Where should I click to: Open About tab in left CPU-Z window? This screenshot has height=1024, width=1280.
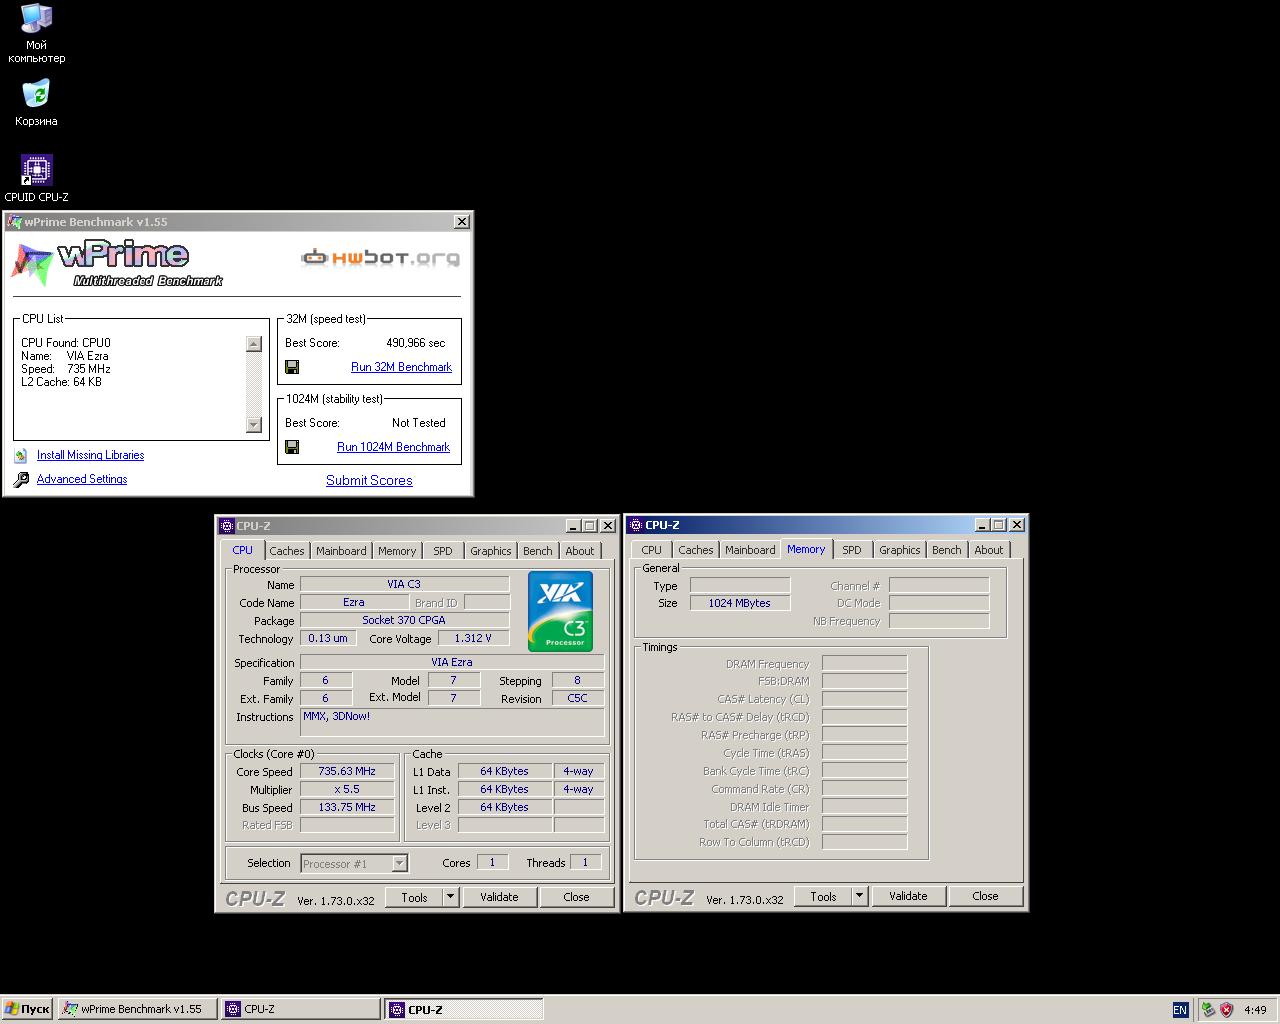[580, 551]
